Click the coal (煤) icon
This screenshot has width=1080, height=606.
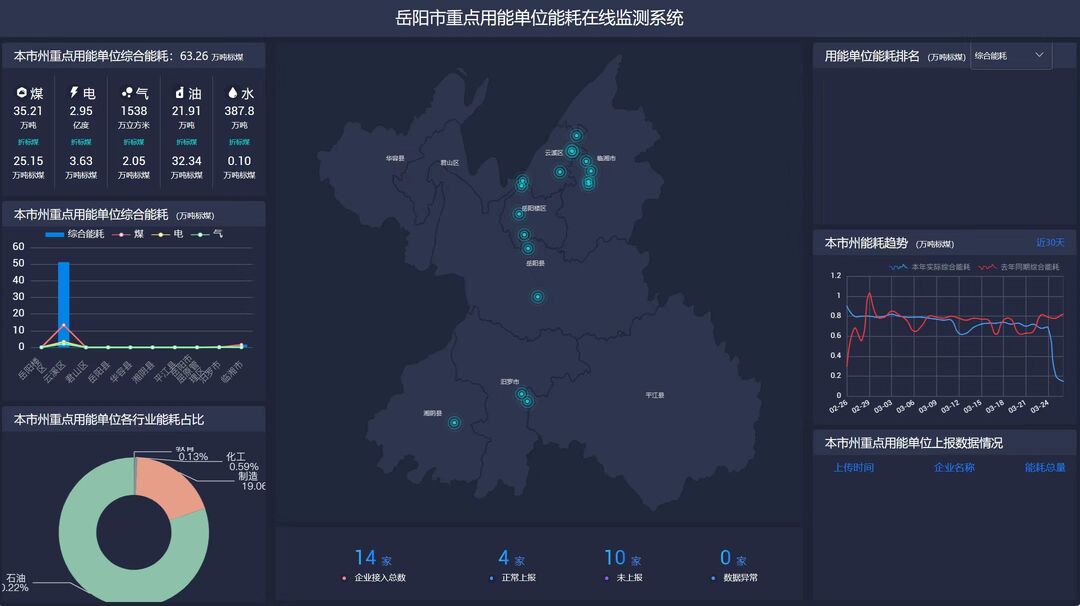(21, 93)
